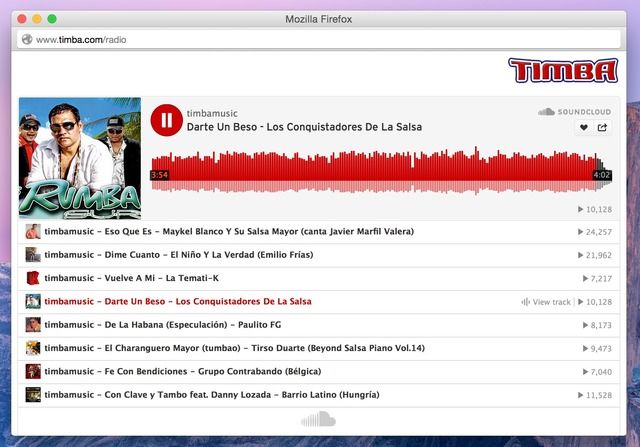The image size is (640, 447).
Task: Click the El Charanguero Mayor track thumbnail
Action: 33,348
